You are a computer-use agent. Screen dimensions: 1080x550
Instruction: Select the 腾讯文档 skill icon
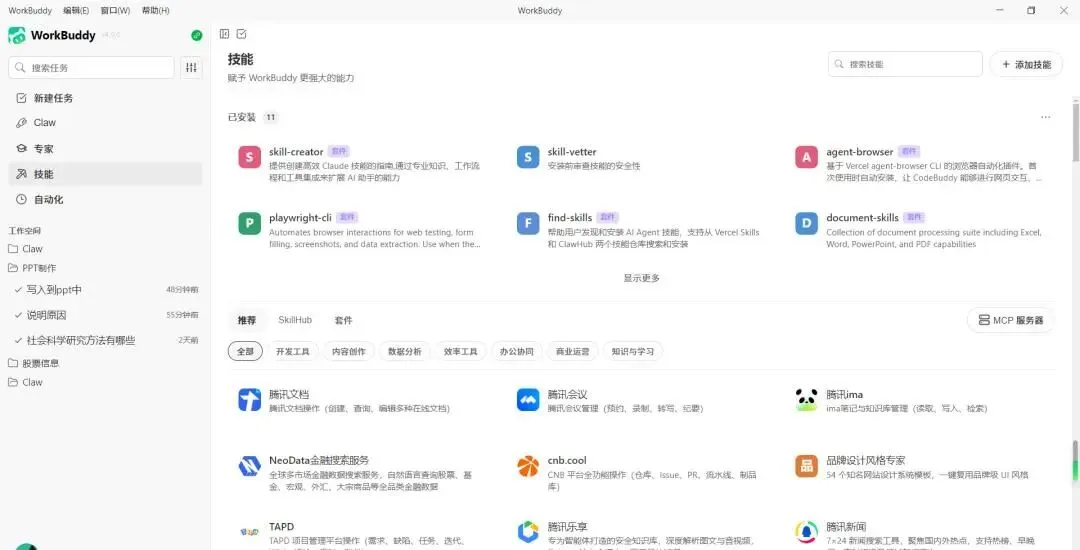[x=249, y=400]
